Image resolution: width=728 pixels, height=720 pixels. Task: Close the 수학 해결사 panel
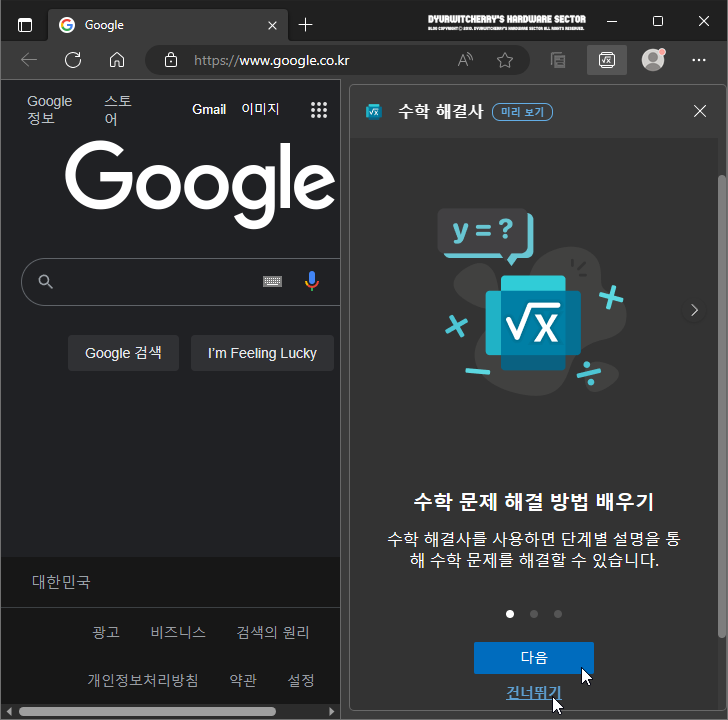pyautogui.click(x=700, y=111)
